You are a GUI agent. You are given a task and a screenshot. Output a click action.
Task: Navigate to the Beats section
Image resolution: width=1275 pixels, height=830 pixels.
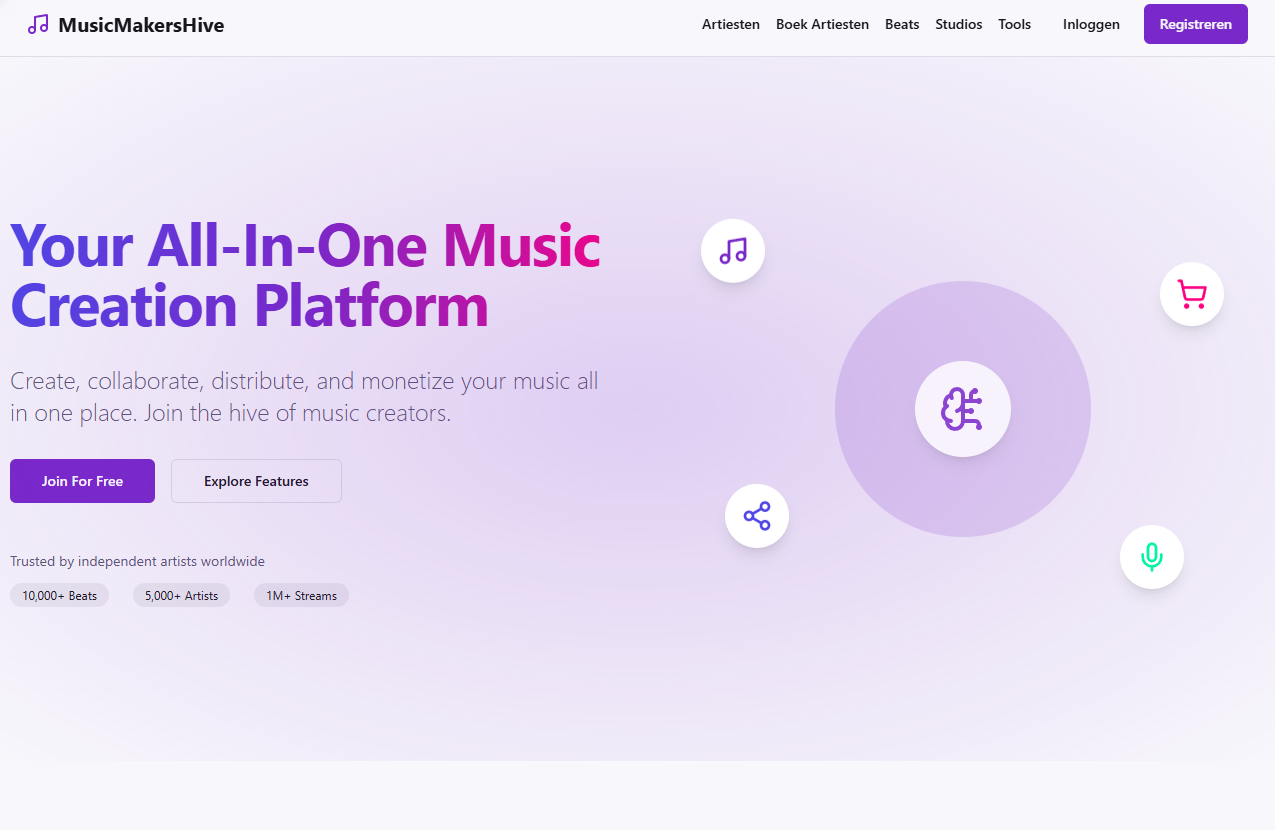901,24
